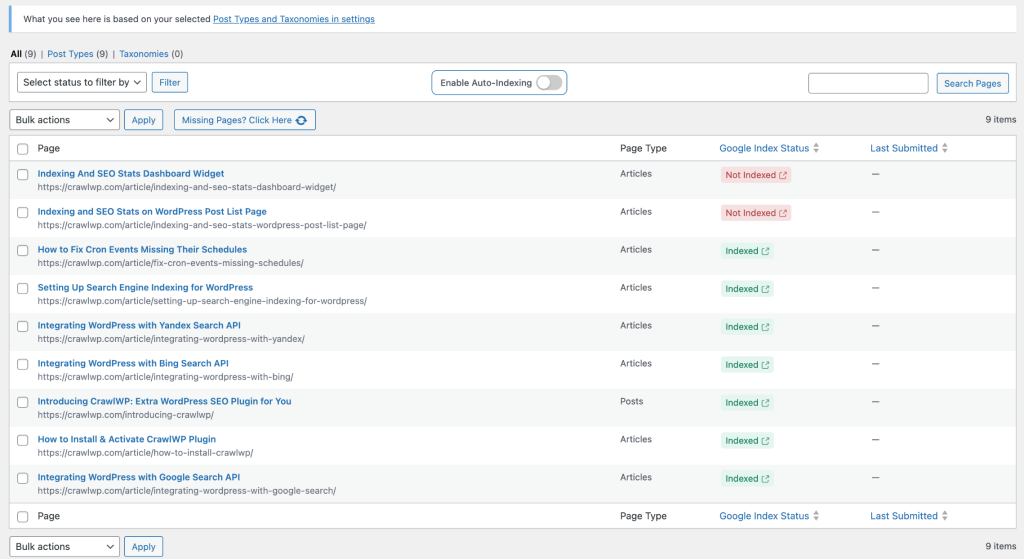Screen dimensions: 1024x559
Task: Toggle the Enable Auto-Indexing switch
Action: (549, 83)
